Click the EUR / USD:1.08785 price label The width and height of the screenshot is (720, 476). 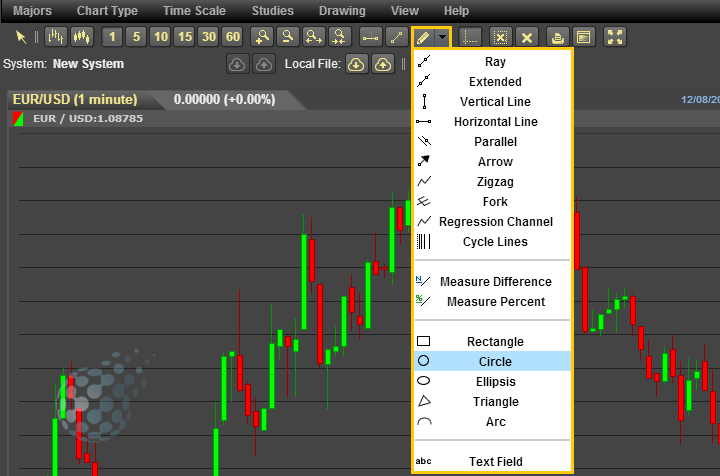(88, 119)
